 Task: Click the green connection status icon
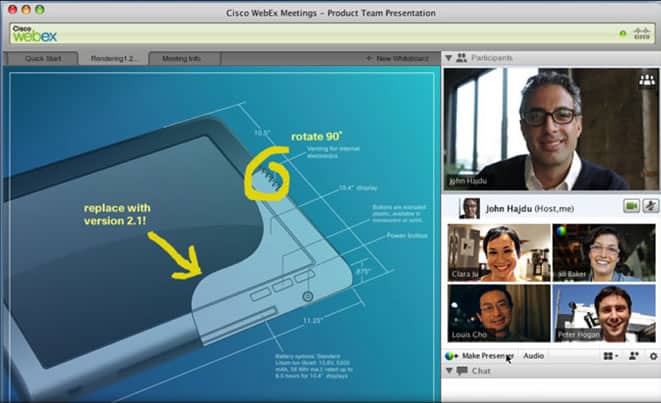point(623,33)
